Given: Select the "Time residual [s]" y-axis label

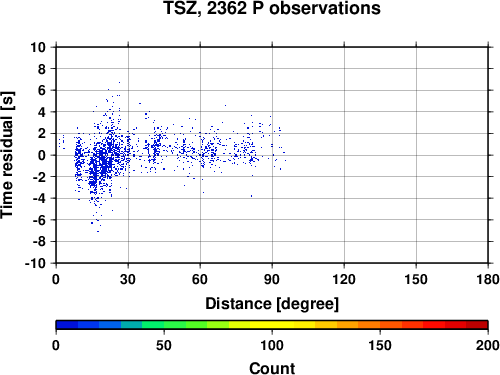Looking at the screenshot, I should point(7,155).
